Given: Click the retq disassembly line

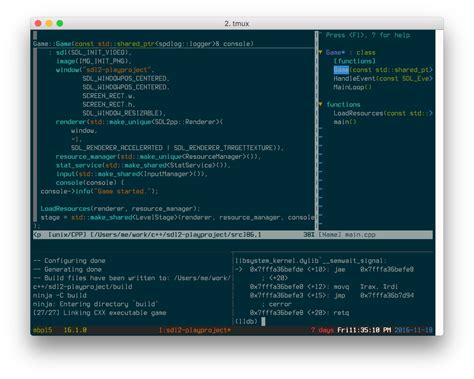Looking at the screenshot, I should click(299, 313).
